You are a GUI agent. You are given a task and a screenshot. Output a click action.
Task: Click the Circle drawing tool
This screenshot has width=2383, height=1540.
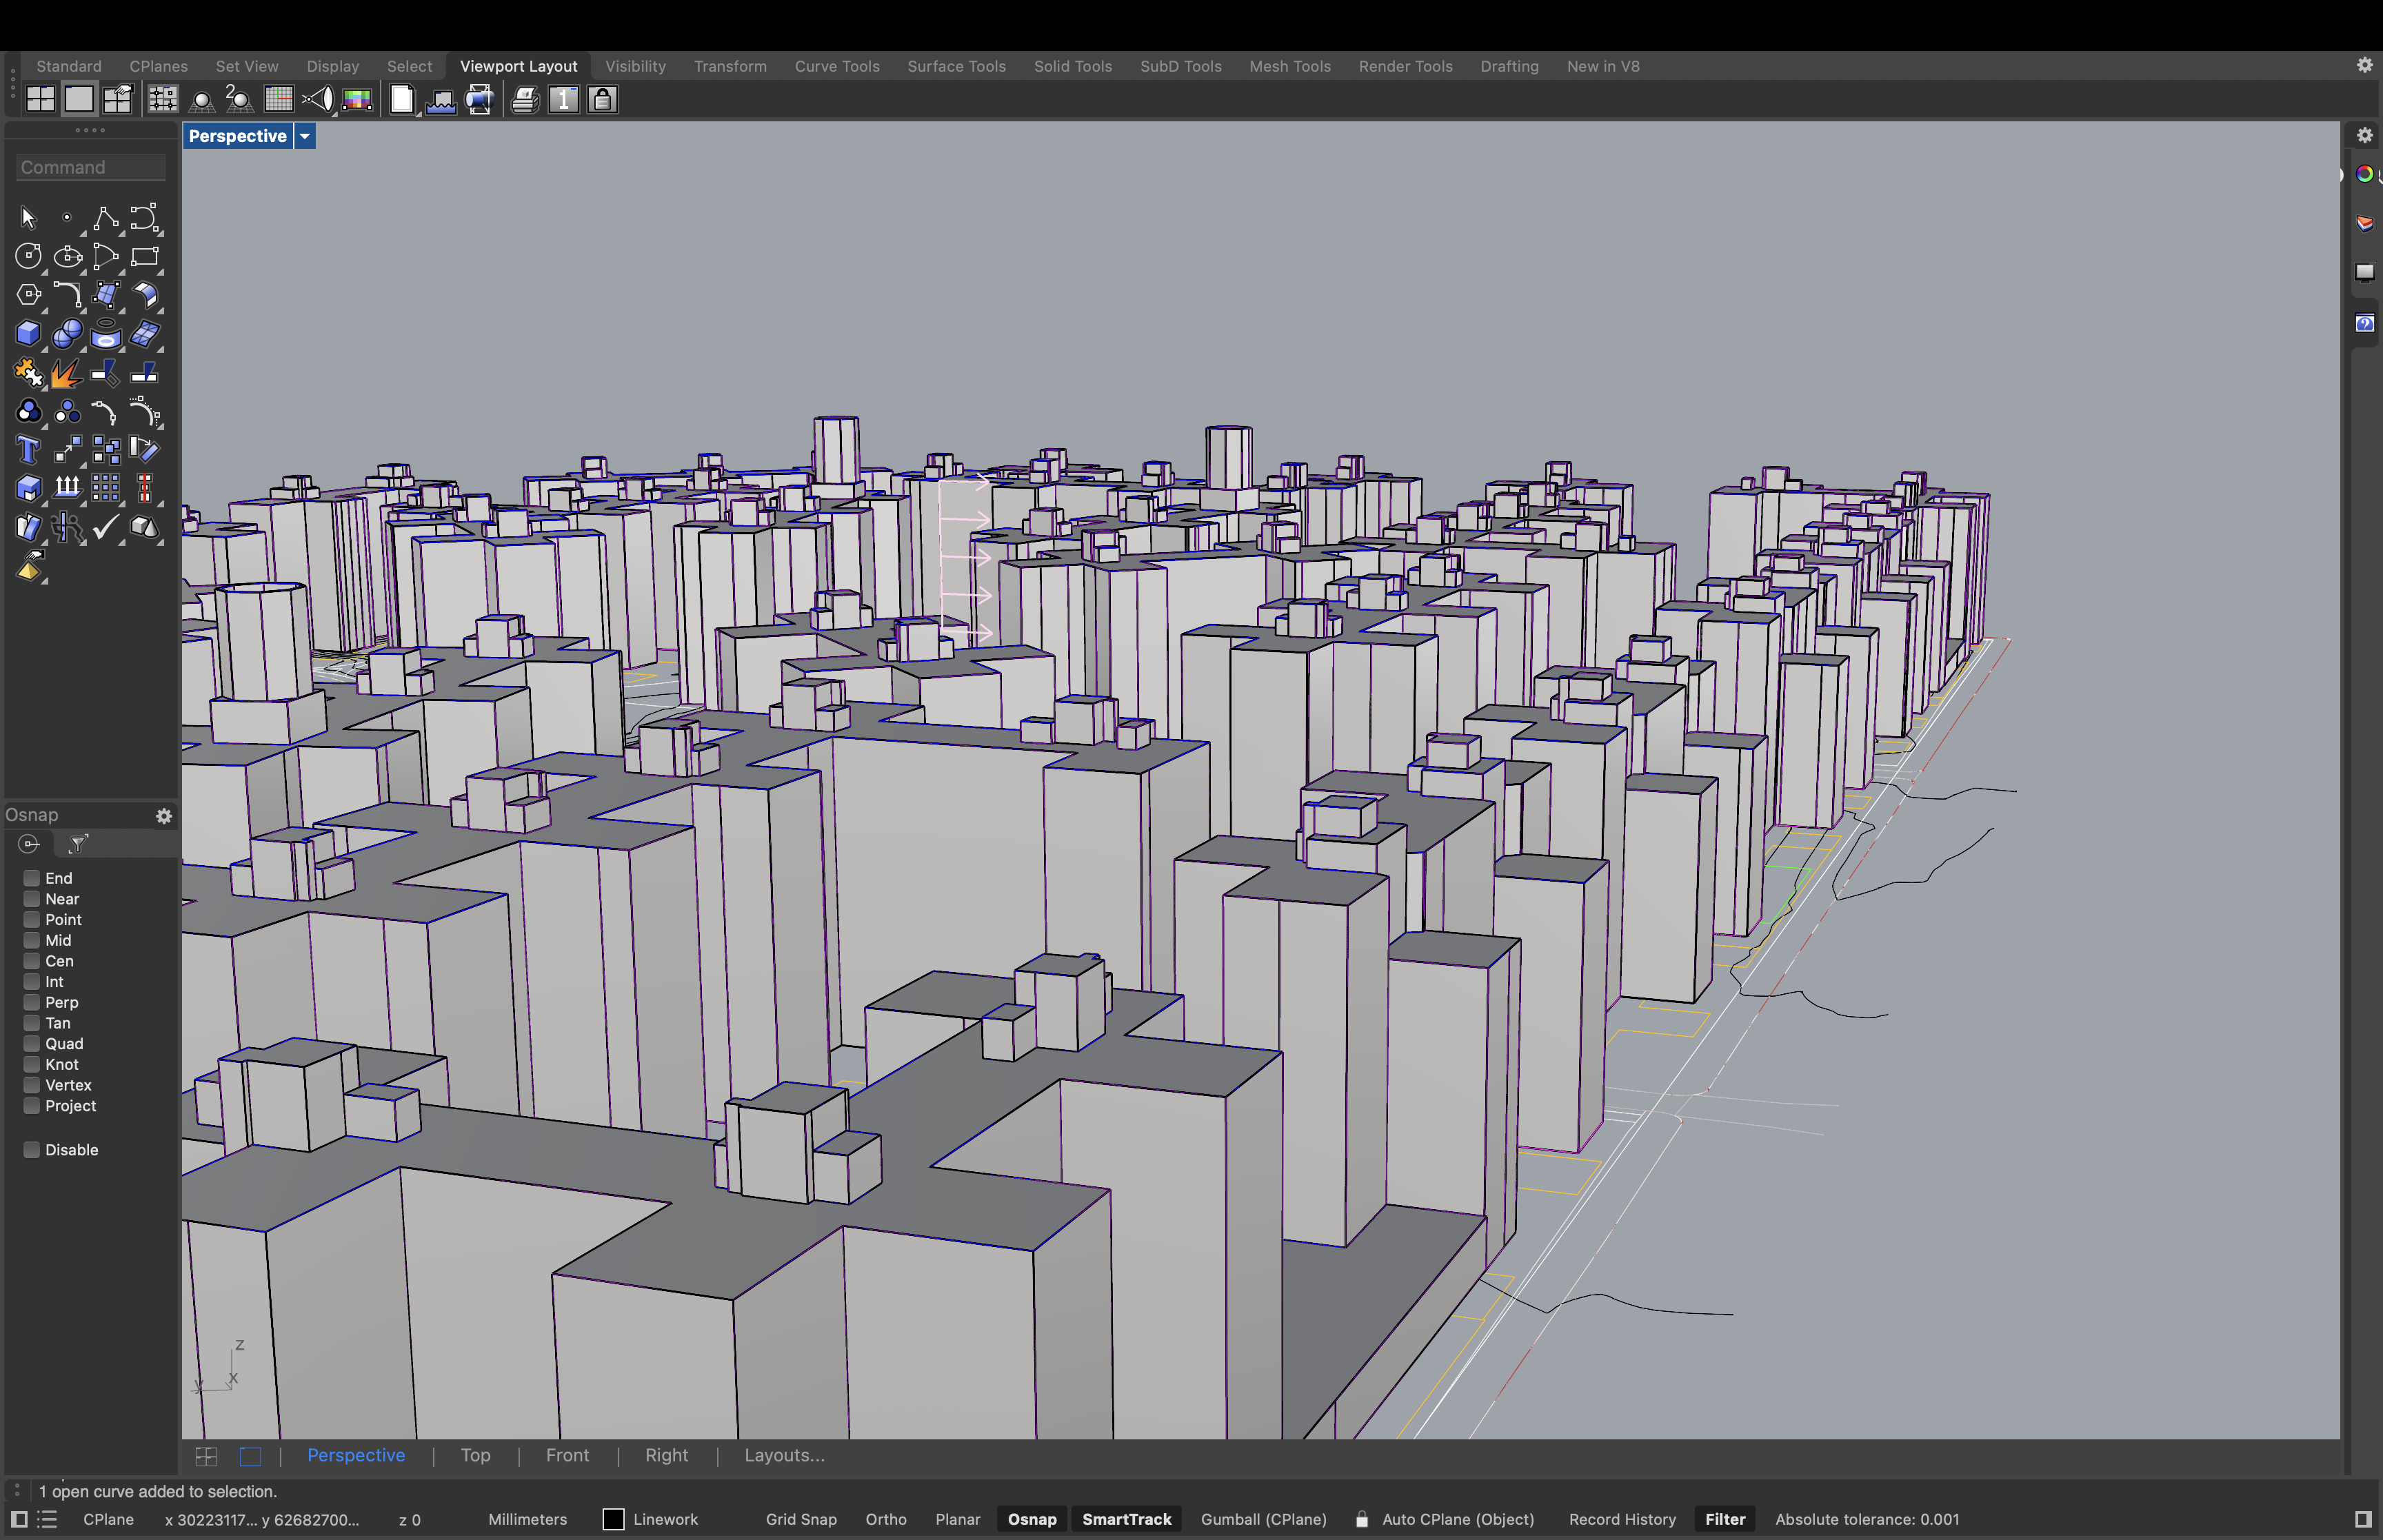28,257
